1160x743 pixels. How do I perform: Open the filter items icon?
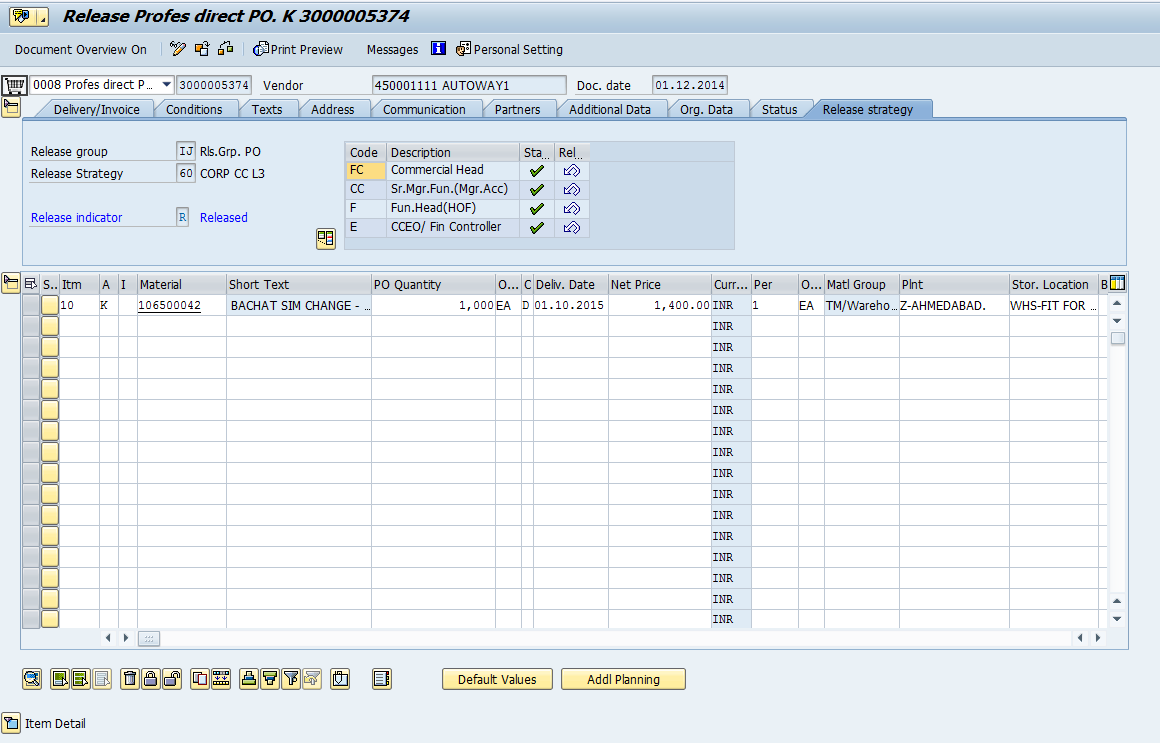pyautogui.click(x=290, y=679)
